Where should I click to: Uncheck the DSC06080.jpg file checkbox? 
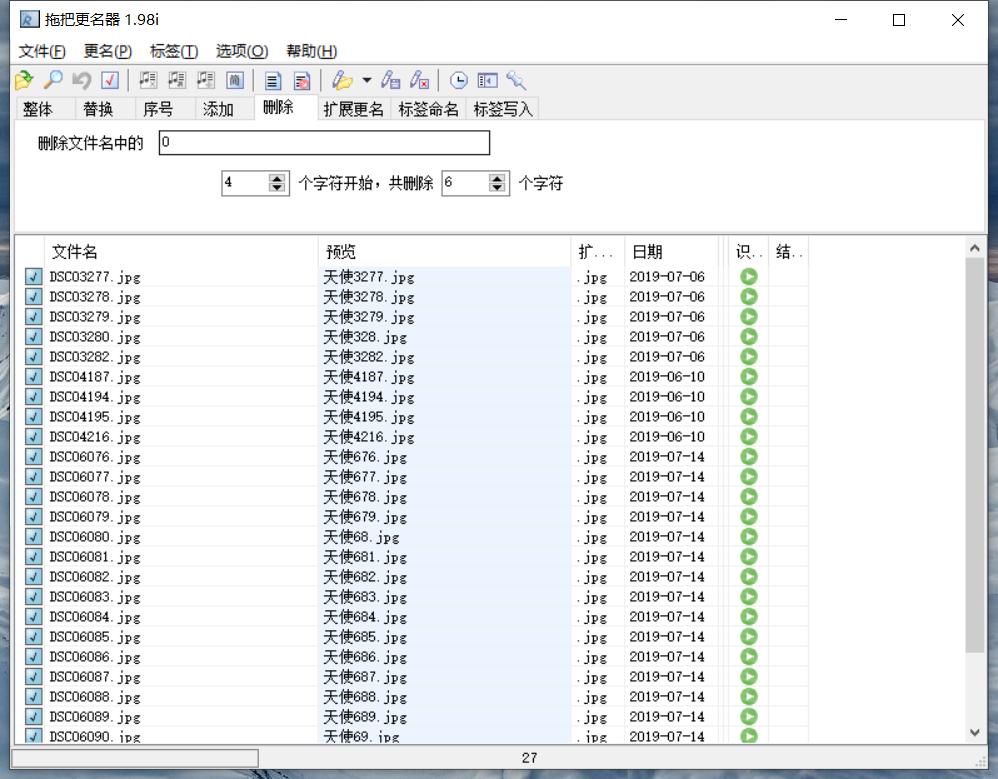pyautogui.click(x=33, y=537)
